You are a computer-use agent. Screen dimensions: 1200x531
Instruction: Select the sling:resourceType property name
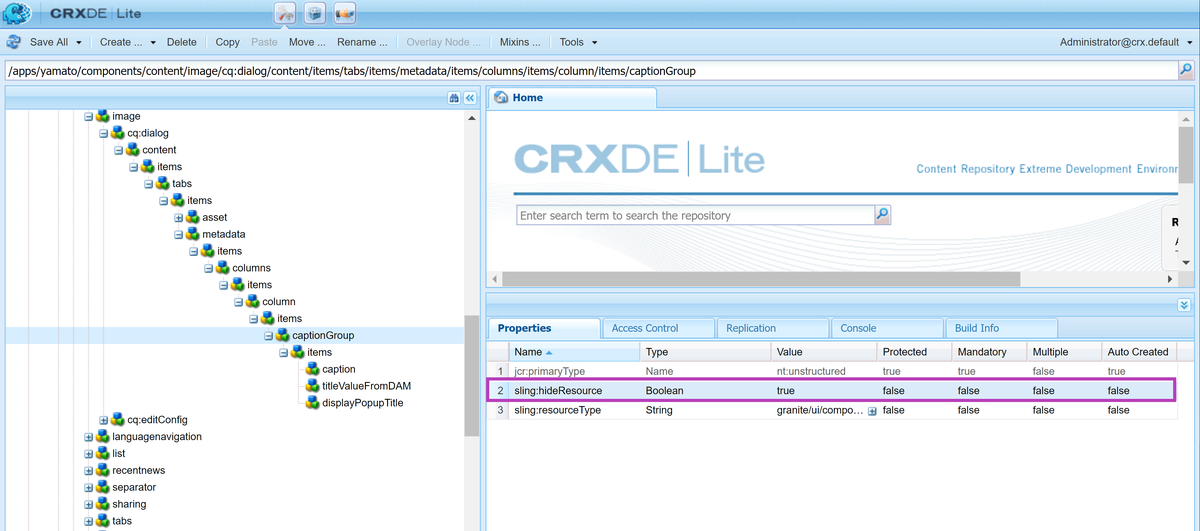[557, 410]
